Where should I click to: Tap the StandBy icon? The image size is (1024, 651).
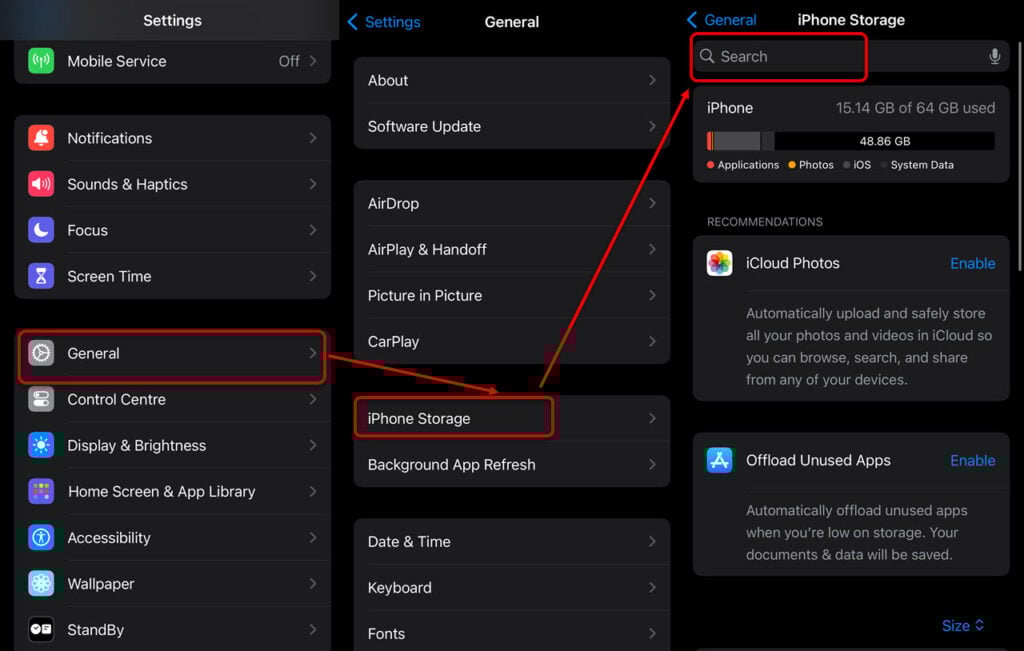point(41,629)
